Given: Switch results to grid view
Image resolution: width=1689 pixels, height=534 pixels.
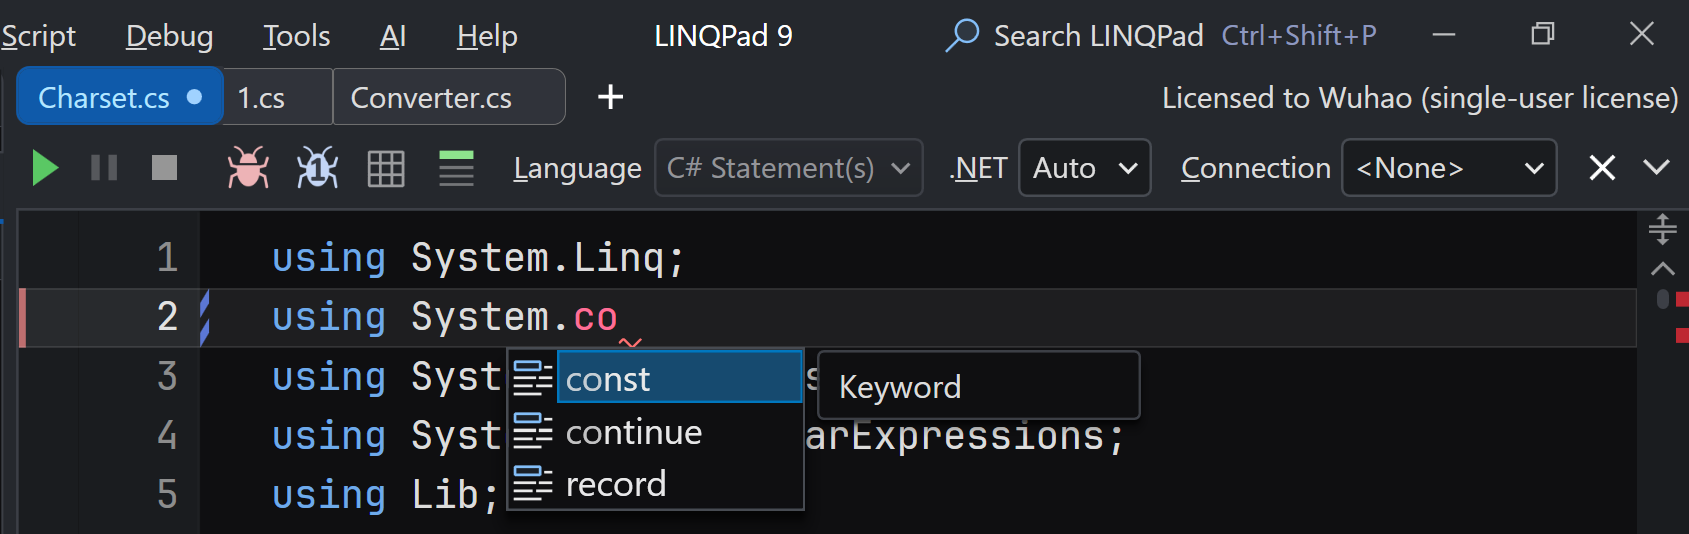Looking at the screenshot, I should tap(386, 168).
